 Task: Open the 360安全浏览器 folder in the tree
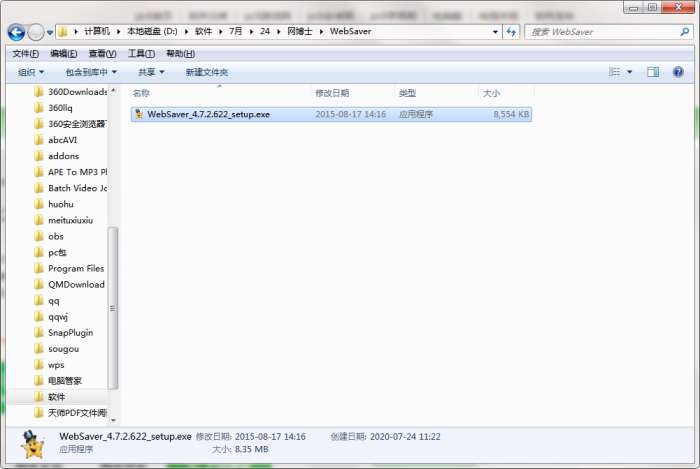(77, 124)
